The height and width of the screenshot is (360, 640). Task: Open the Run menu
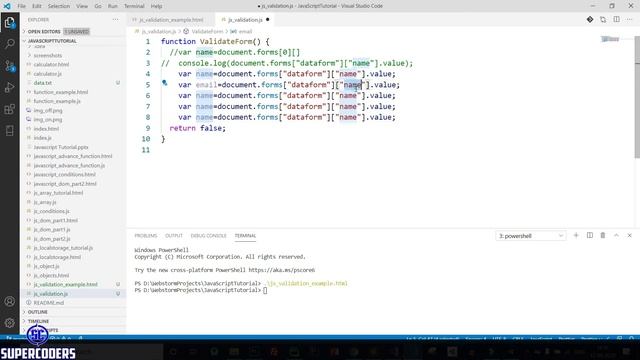(113, 6)
